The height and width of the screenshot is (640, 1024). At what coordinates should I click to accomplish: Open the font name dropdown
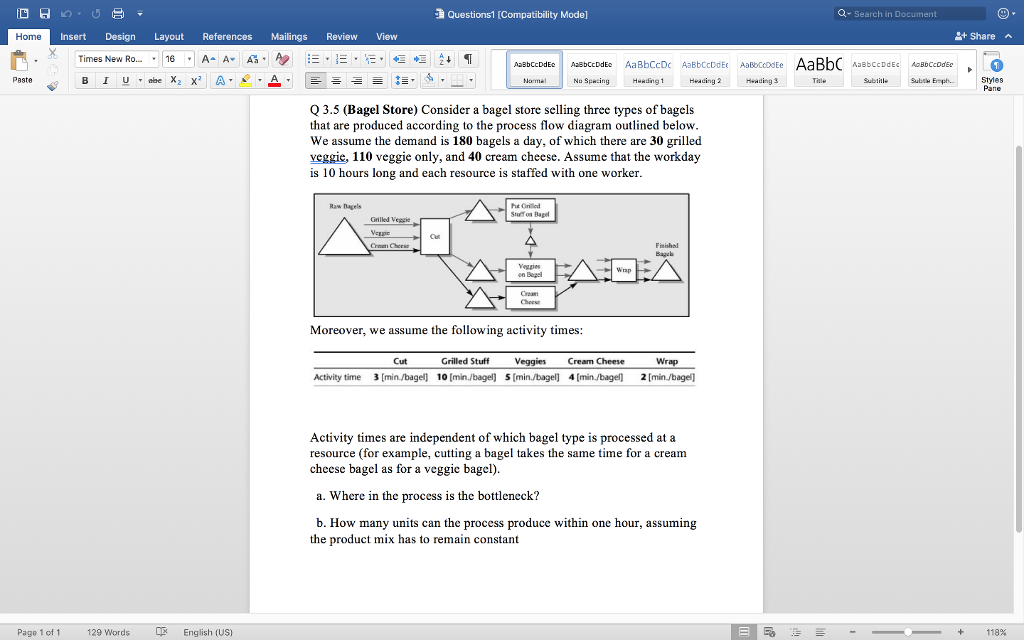pyautogui.click(x=154, y=59)
